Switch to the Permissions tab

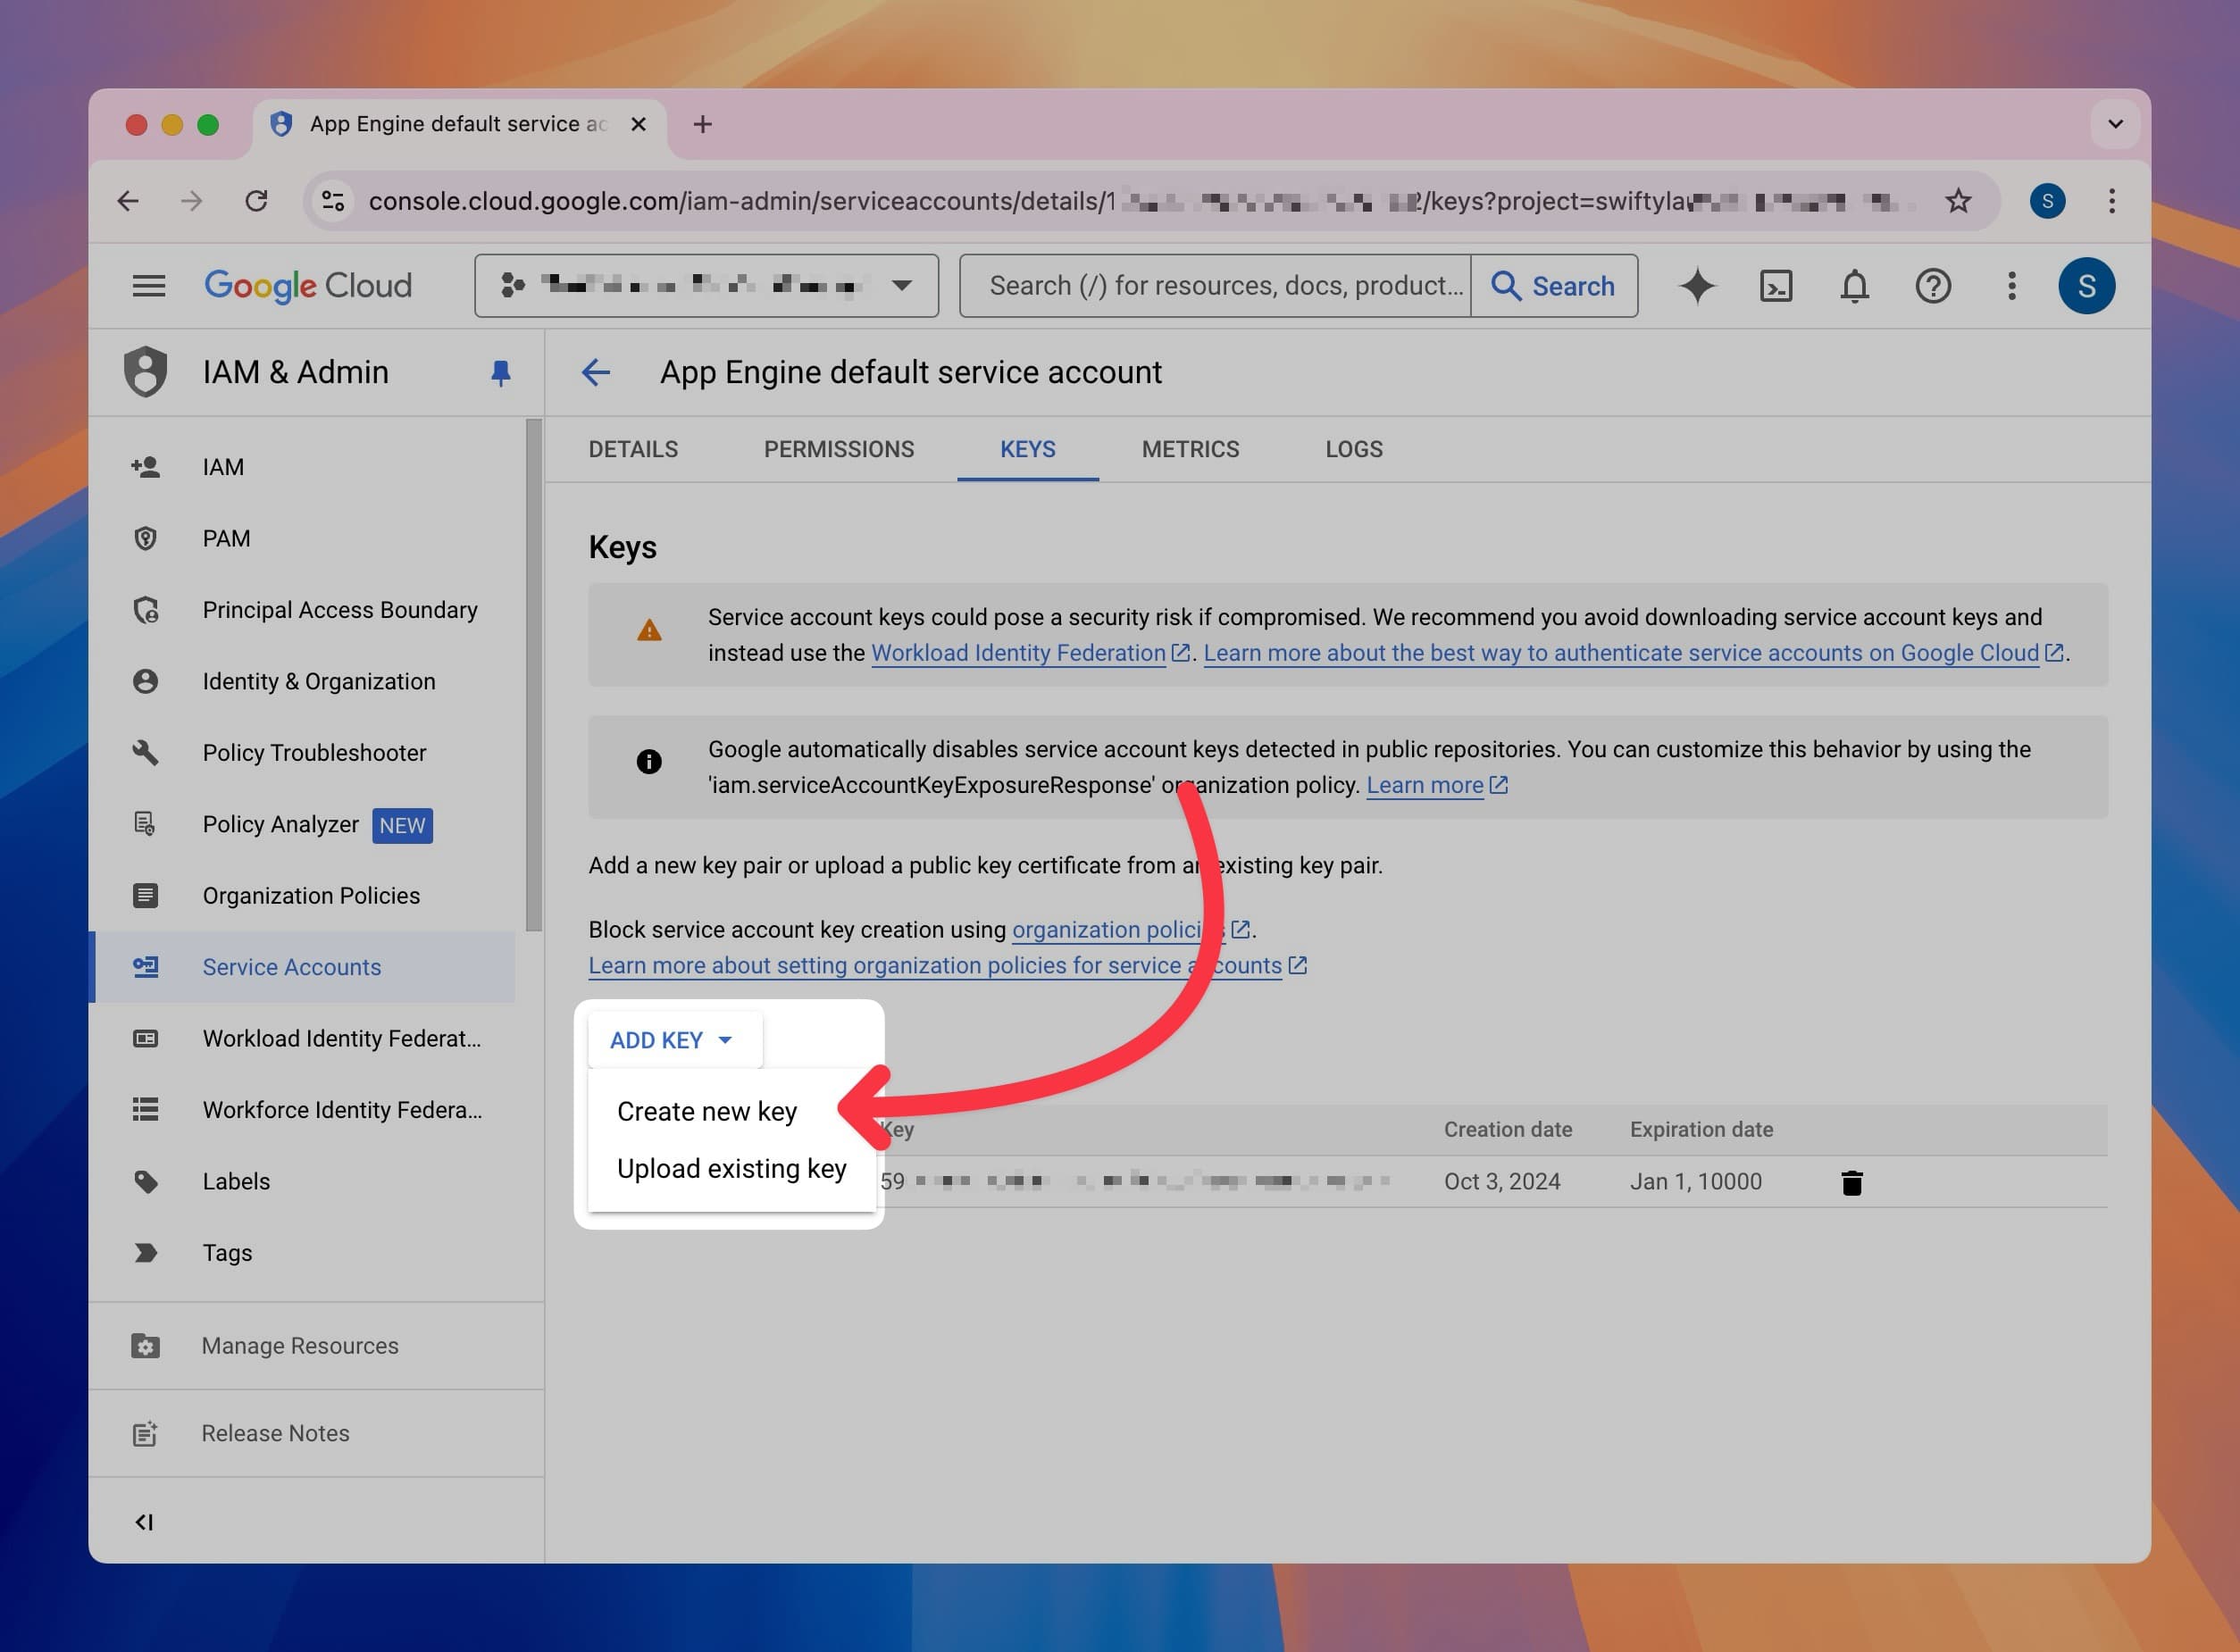pyautogui.click(x=839, y=450)
